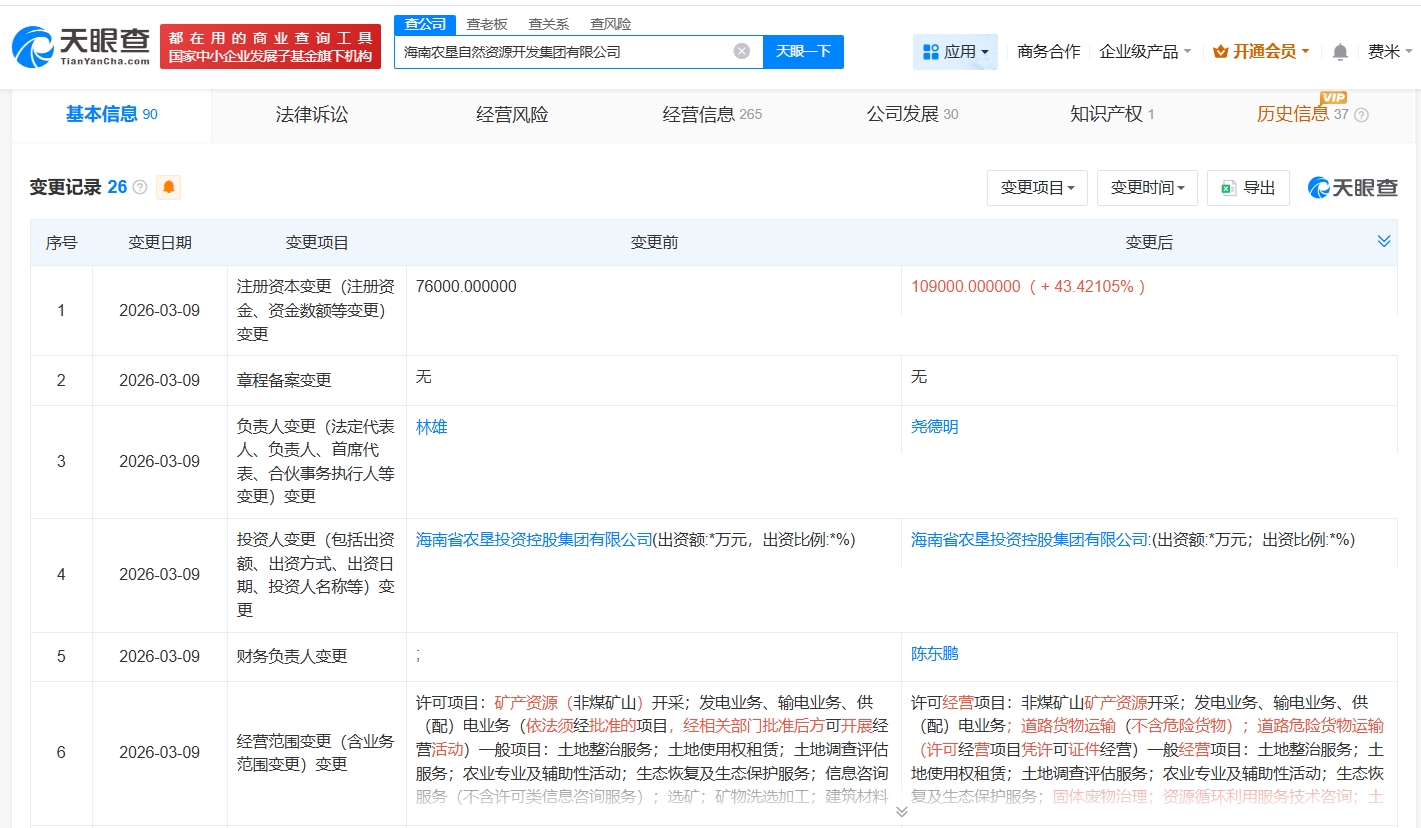Click the 导出 Excel export button

click(1248, 188)
